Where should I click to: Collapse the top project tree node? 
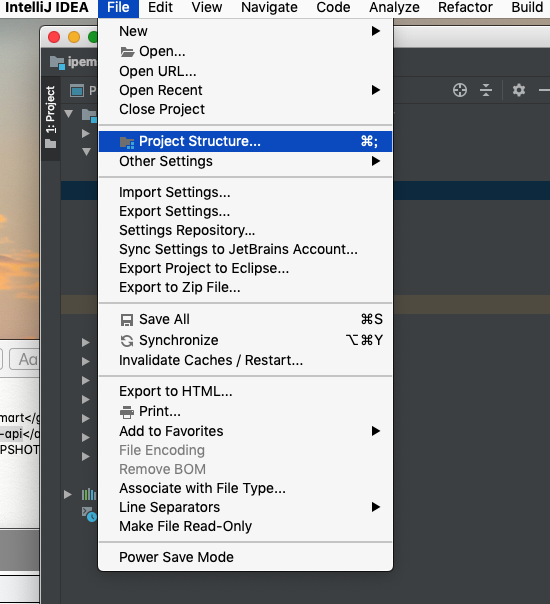pyautogui.click(x=69, y=114)
